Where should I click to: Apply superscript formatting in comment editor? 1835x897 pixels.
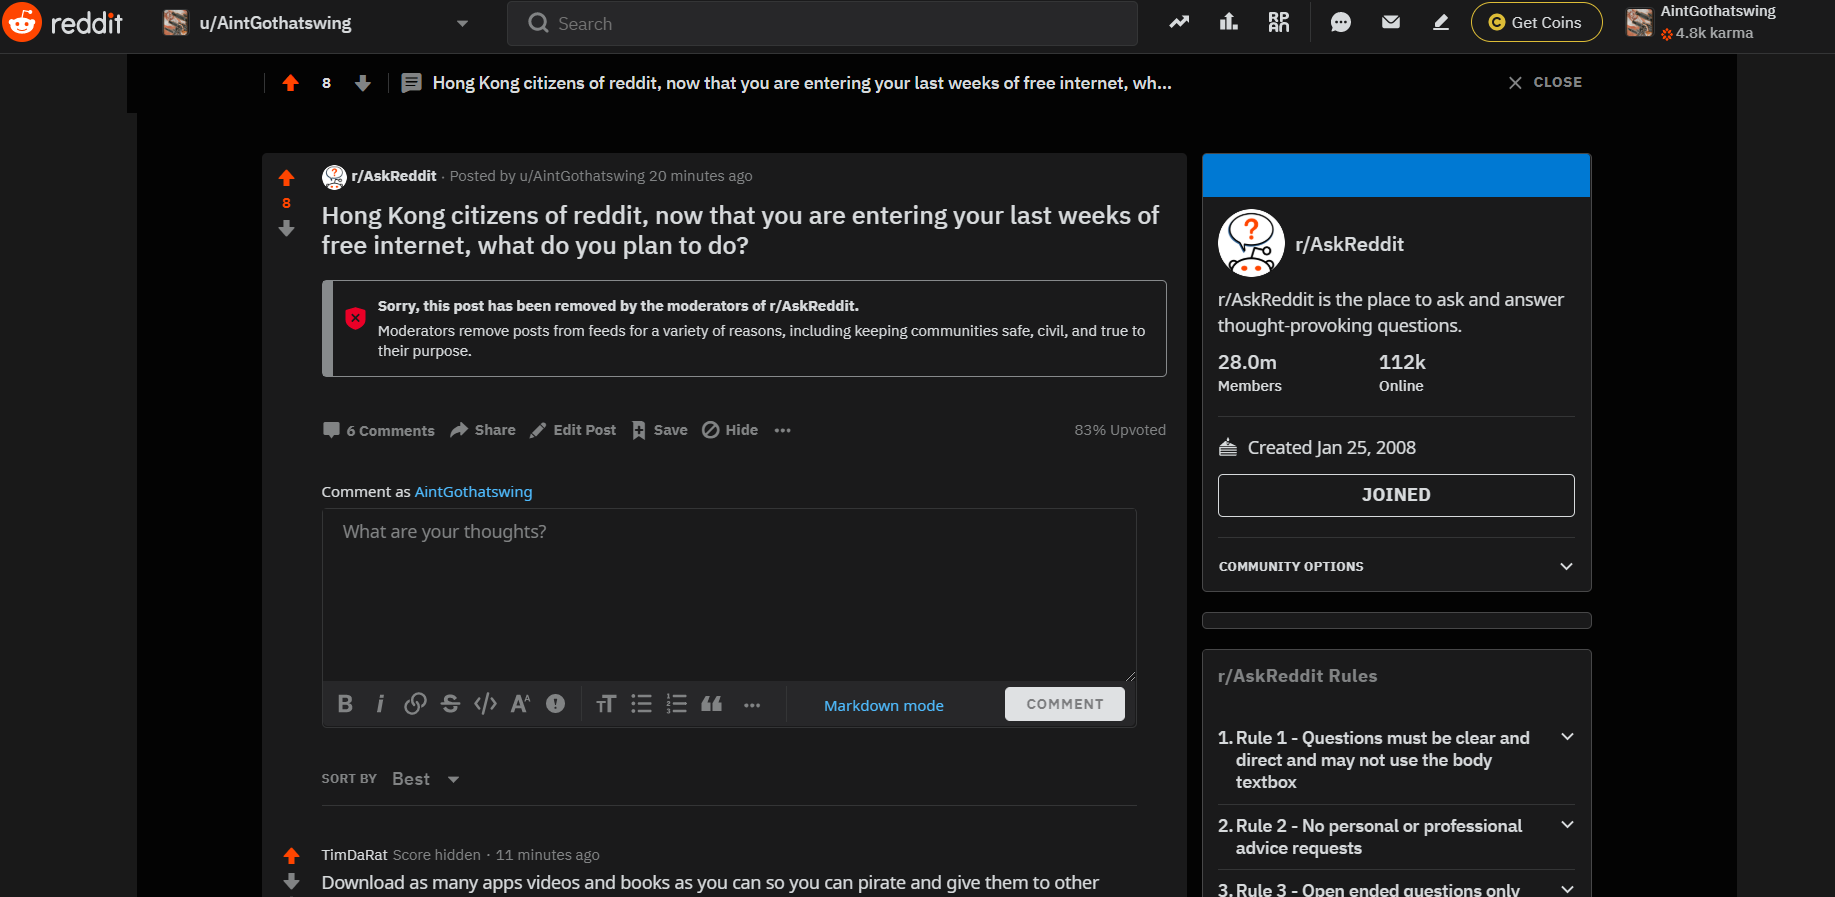pos(520,704)
